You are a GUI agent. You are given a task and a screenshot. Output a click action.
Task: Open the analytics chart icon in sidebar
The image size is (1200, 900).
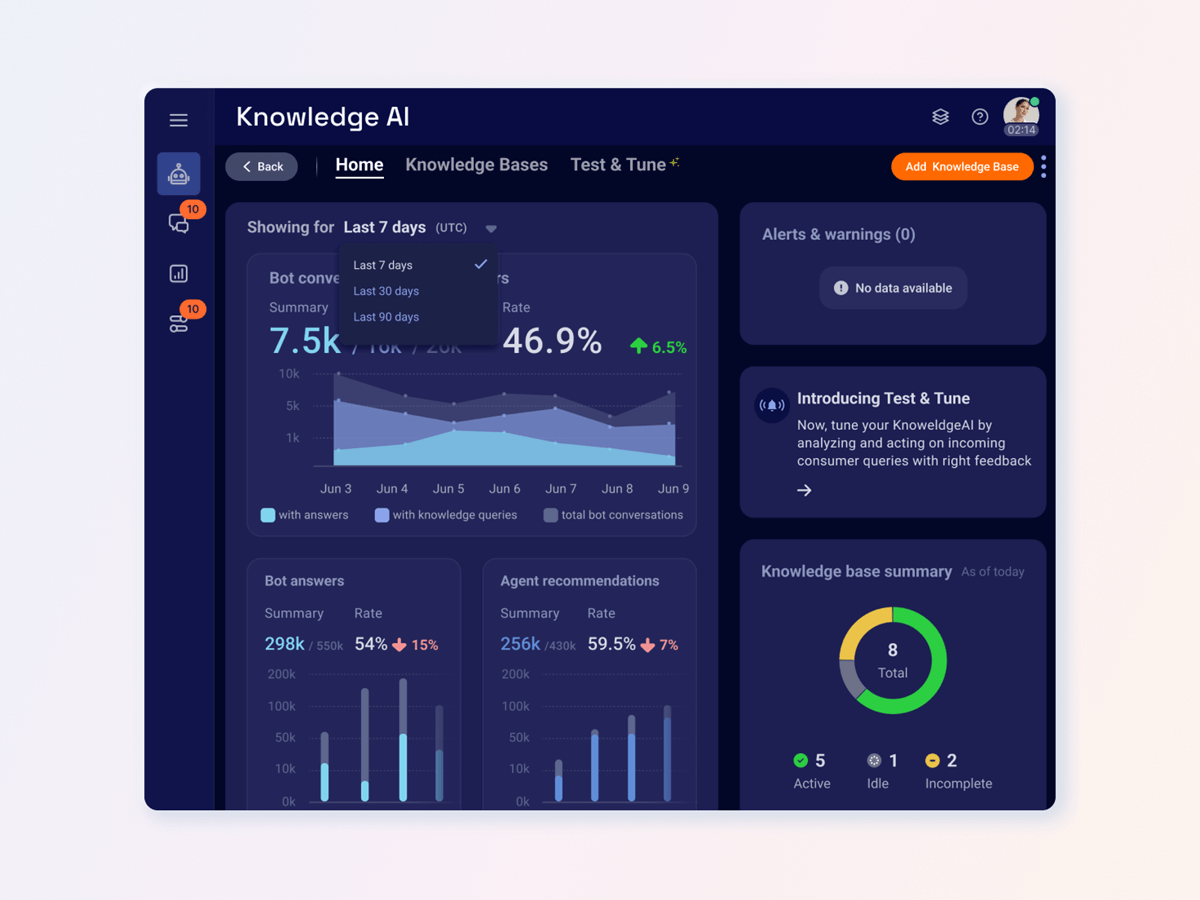click(178, 273)
